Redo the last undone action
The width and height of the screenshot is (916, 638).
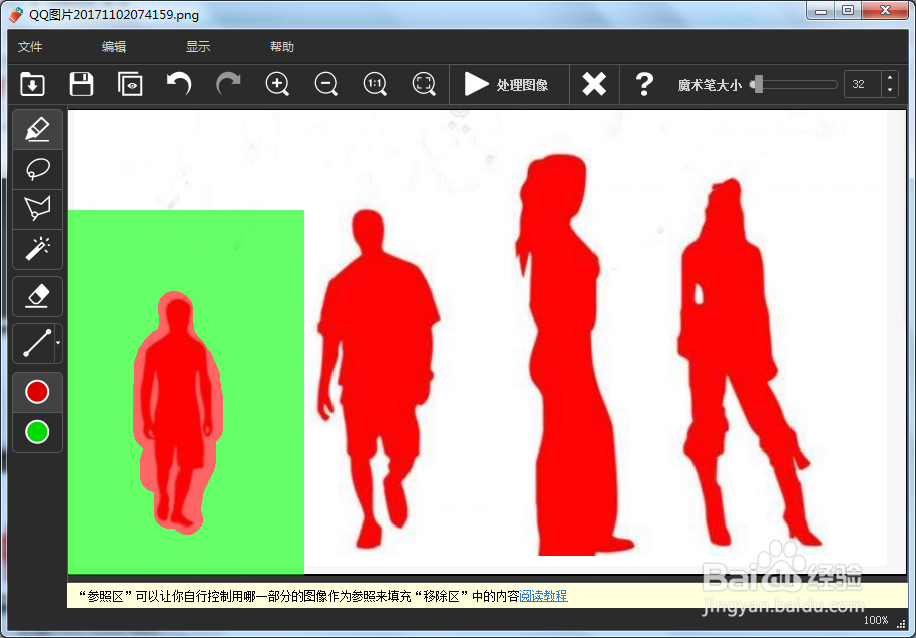coord(228,84)
